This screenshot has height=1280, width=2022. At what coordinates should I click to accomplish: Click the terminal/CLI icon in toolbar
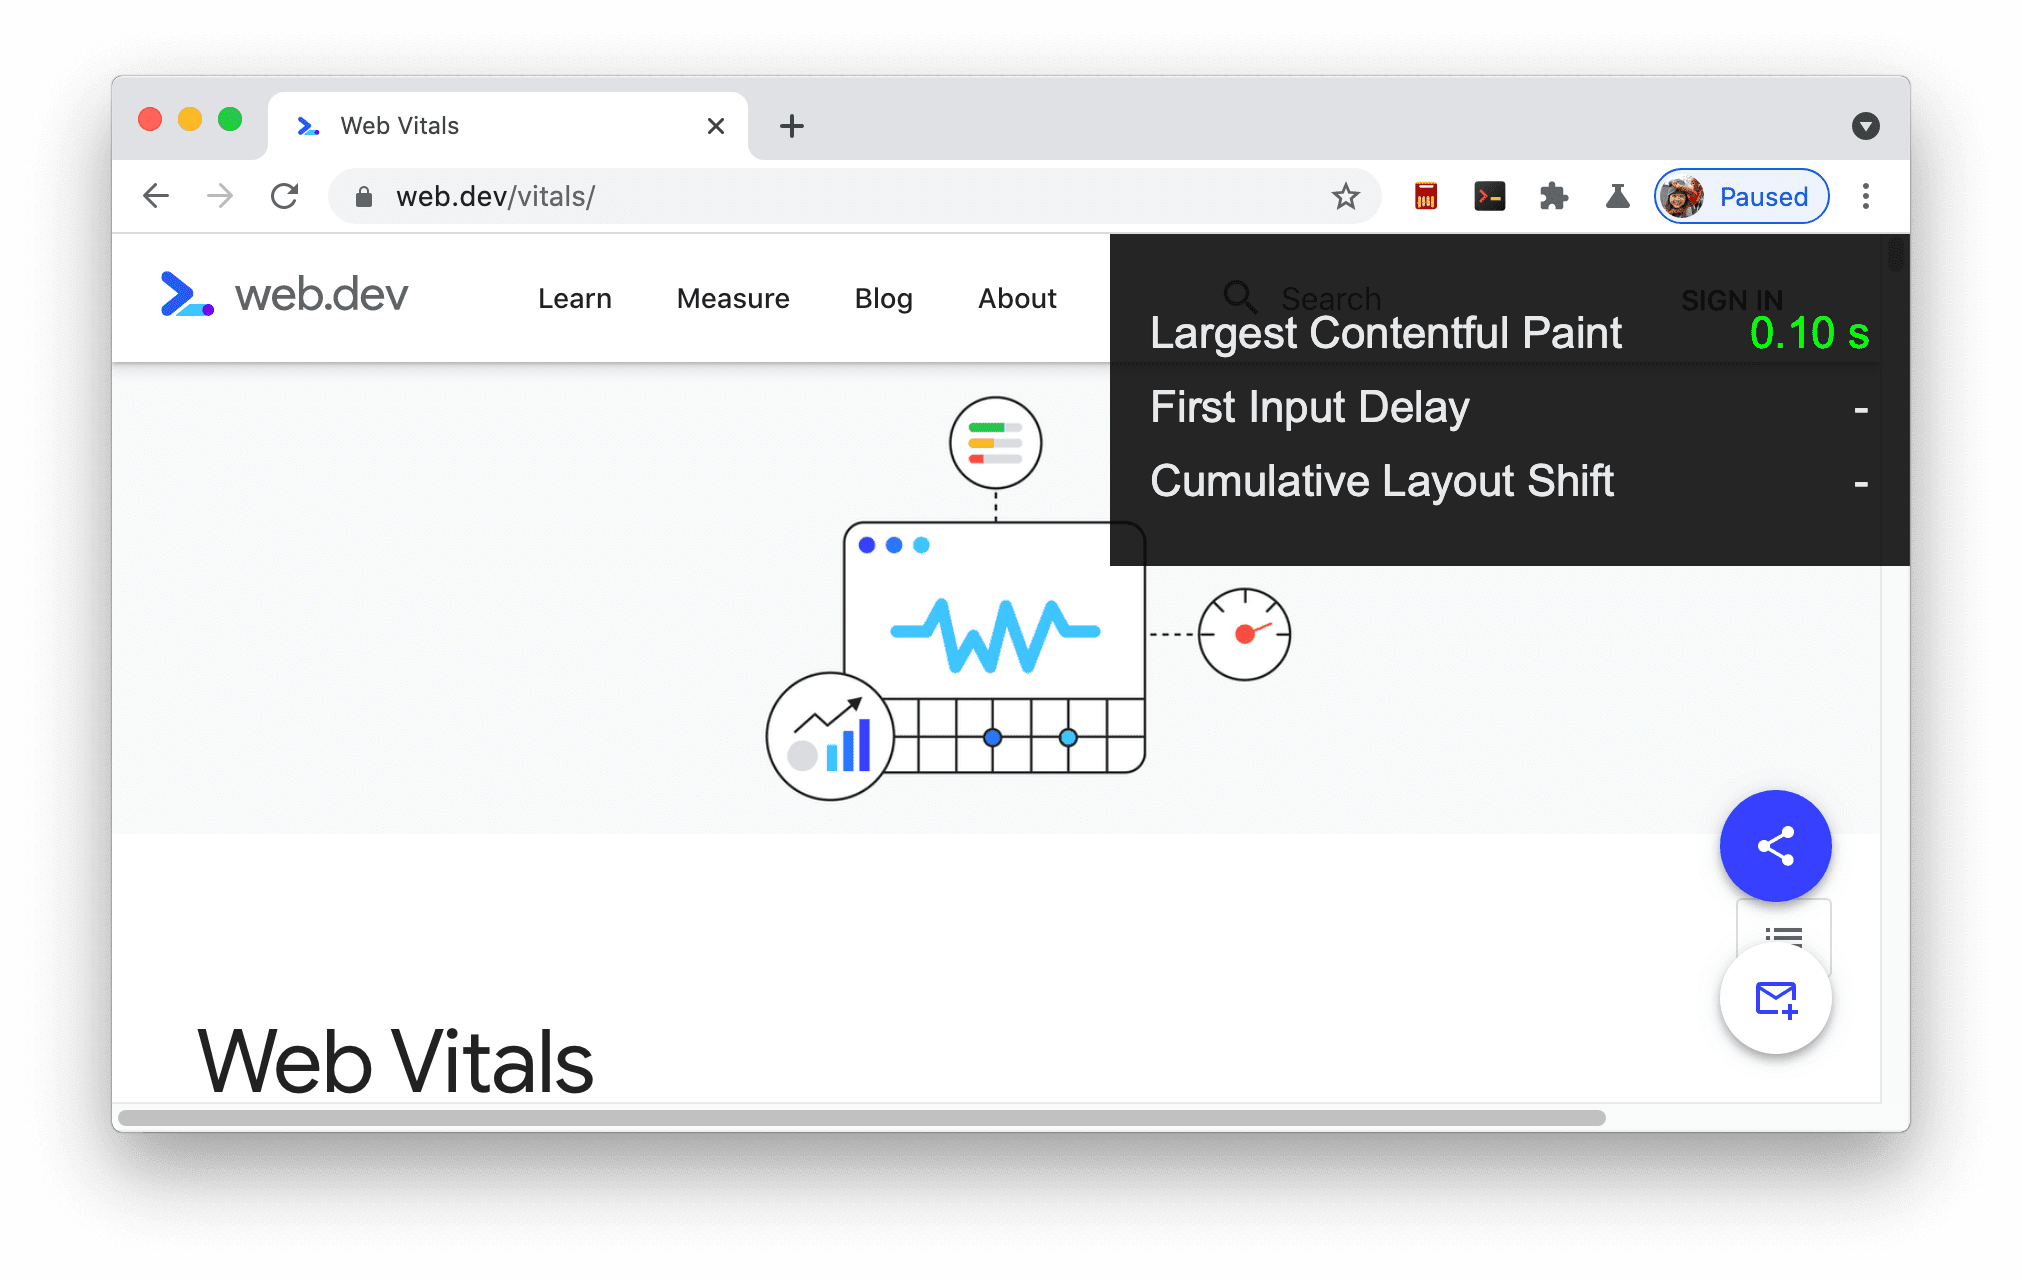tap(1486, 197)
